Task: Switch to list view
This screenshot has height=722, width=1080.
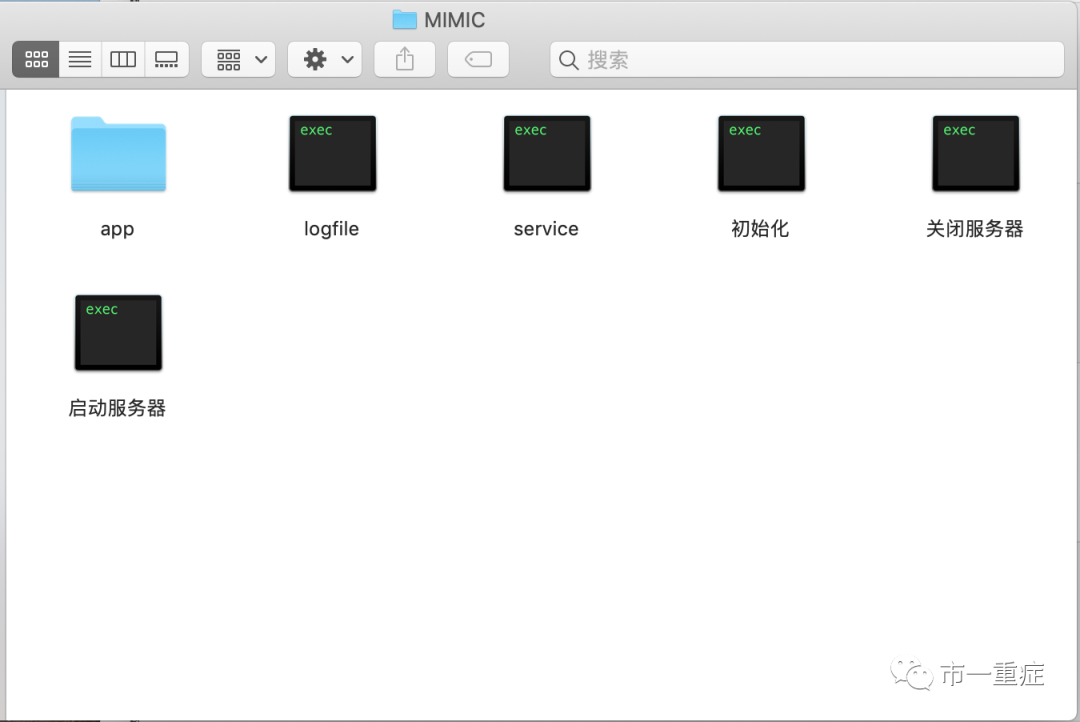Action: pos(80,59)
